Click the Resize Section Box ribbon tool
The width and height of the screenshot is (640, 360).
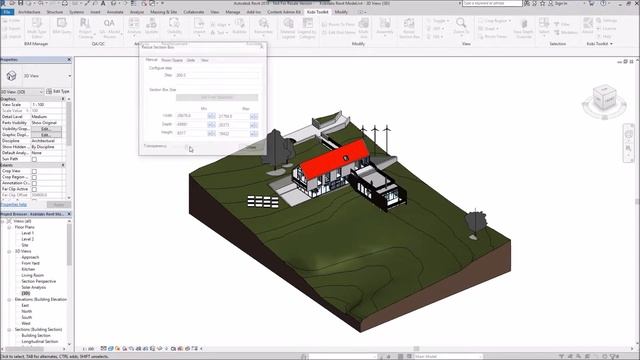[409, 28]
